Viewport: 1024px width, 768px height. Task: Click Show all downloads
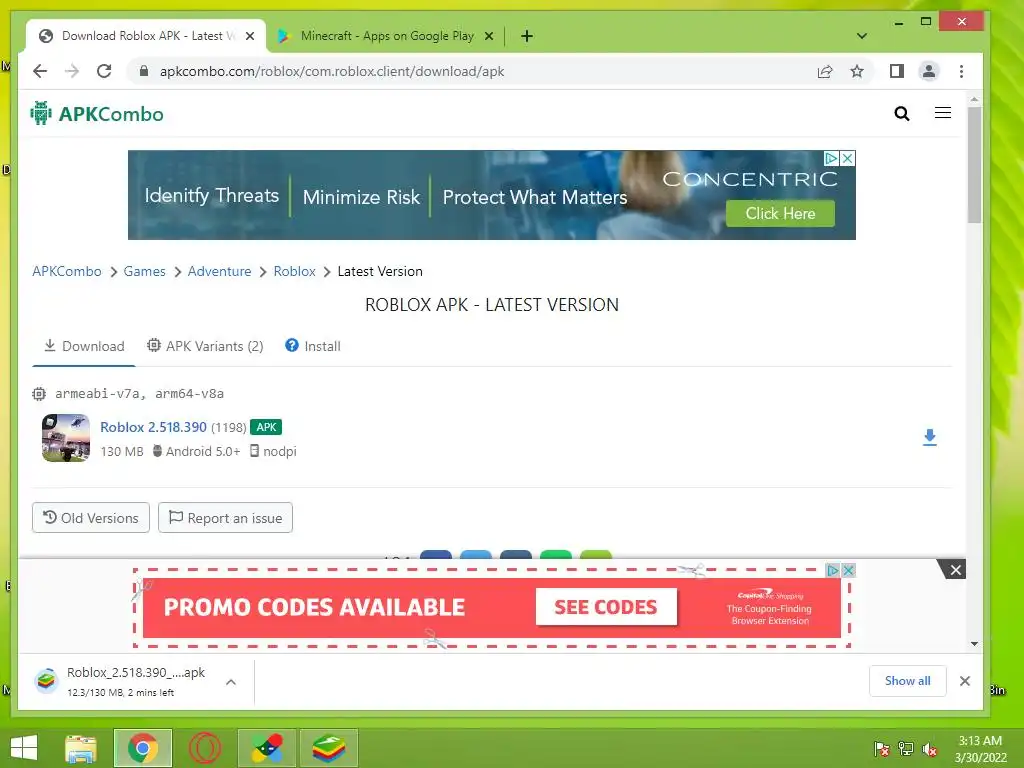coord(907,681)
